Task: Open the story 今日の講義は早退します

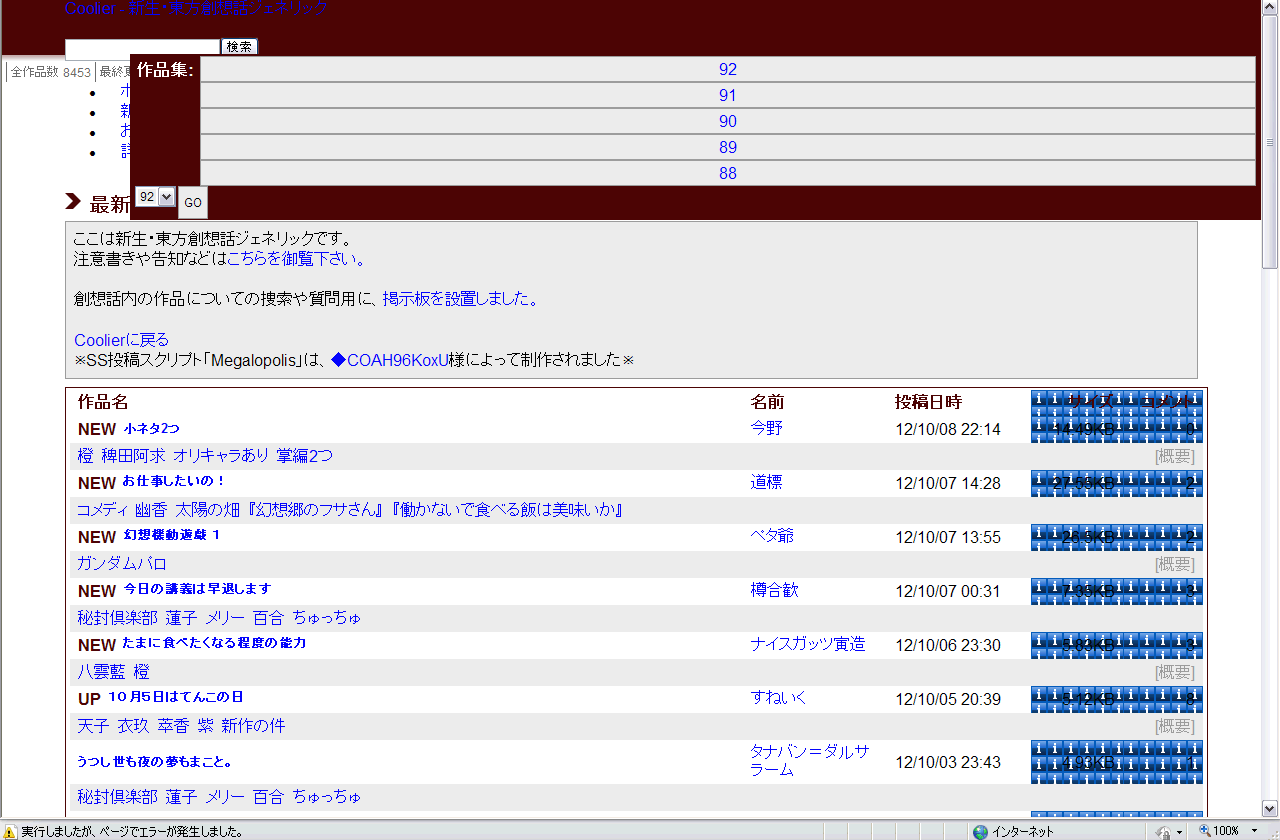Action: (197, 589)
